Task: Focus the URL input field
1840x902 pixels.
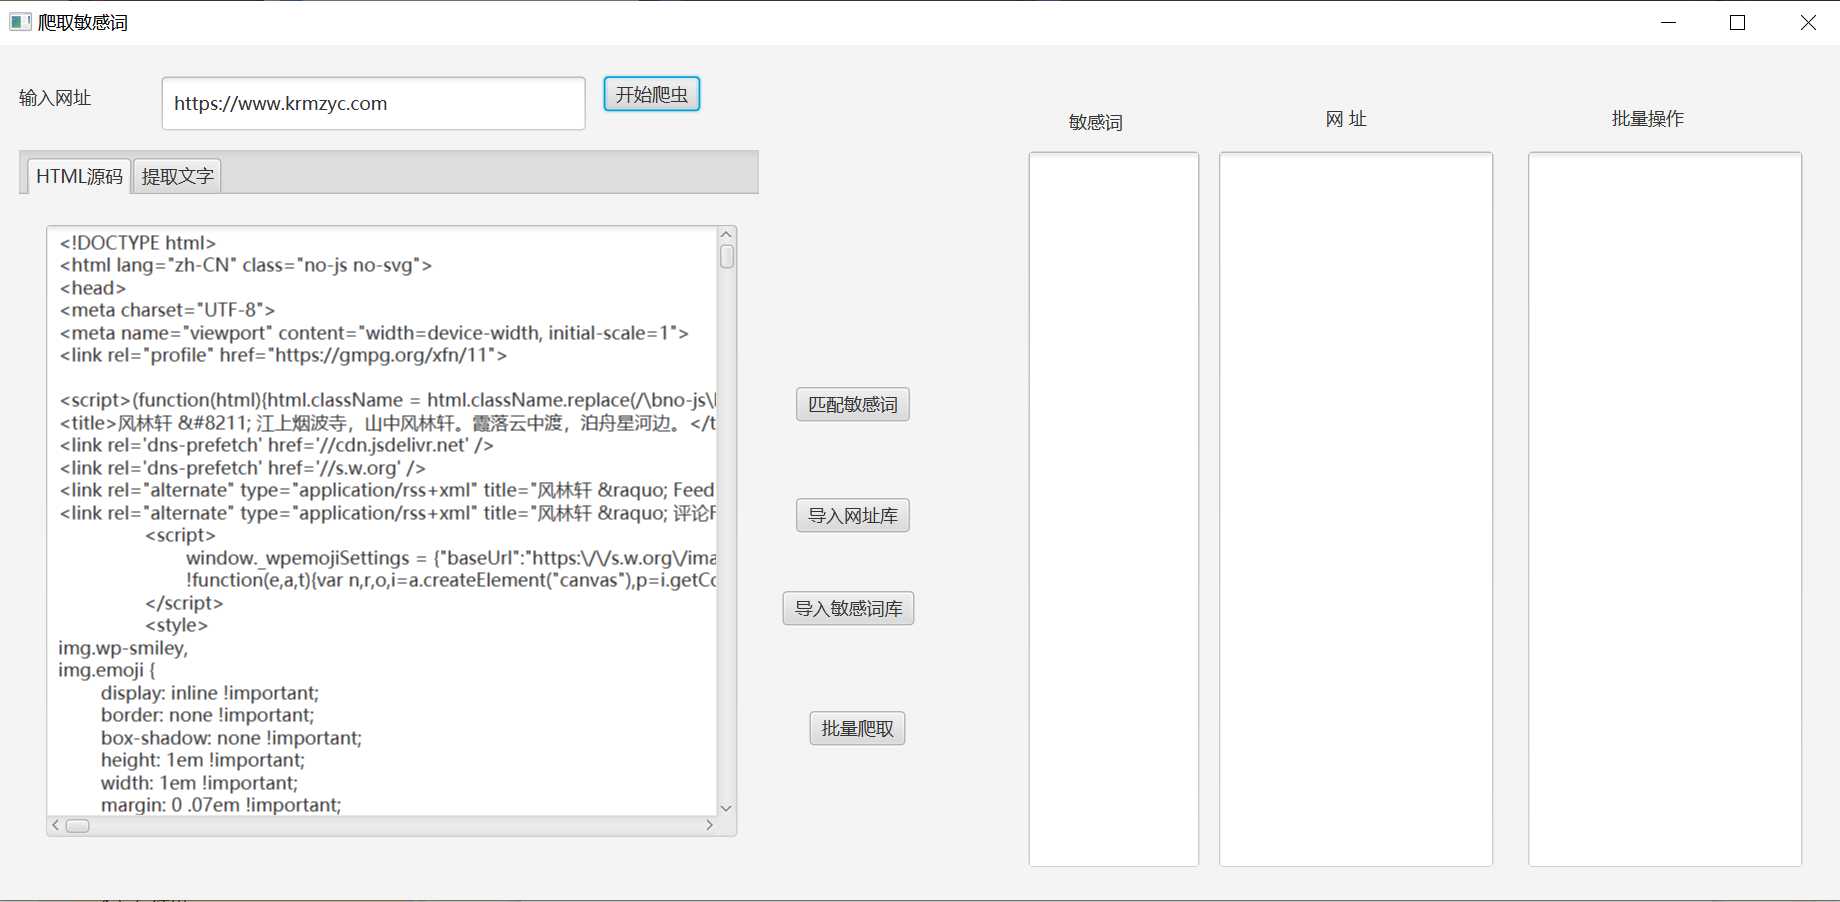Action: point(373,103)
